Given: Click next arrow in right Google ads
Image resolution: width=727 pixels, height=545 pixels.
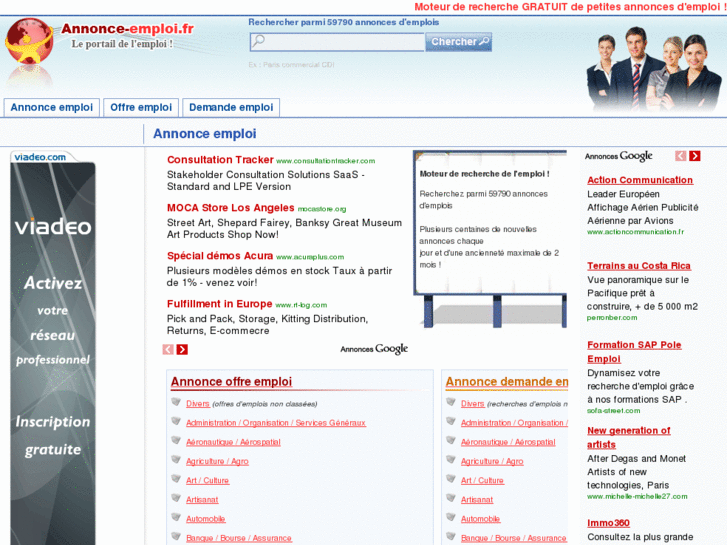Looking at the screenshot, I should 695,156.
